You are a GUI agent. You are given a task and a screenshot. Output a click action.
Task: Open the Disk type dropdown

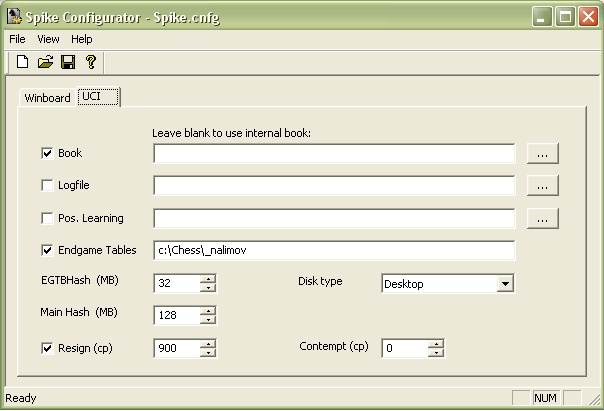(x=505, y=284)
